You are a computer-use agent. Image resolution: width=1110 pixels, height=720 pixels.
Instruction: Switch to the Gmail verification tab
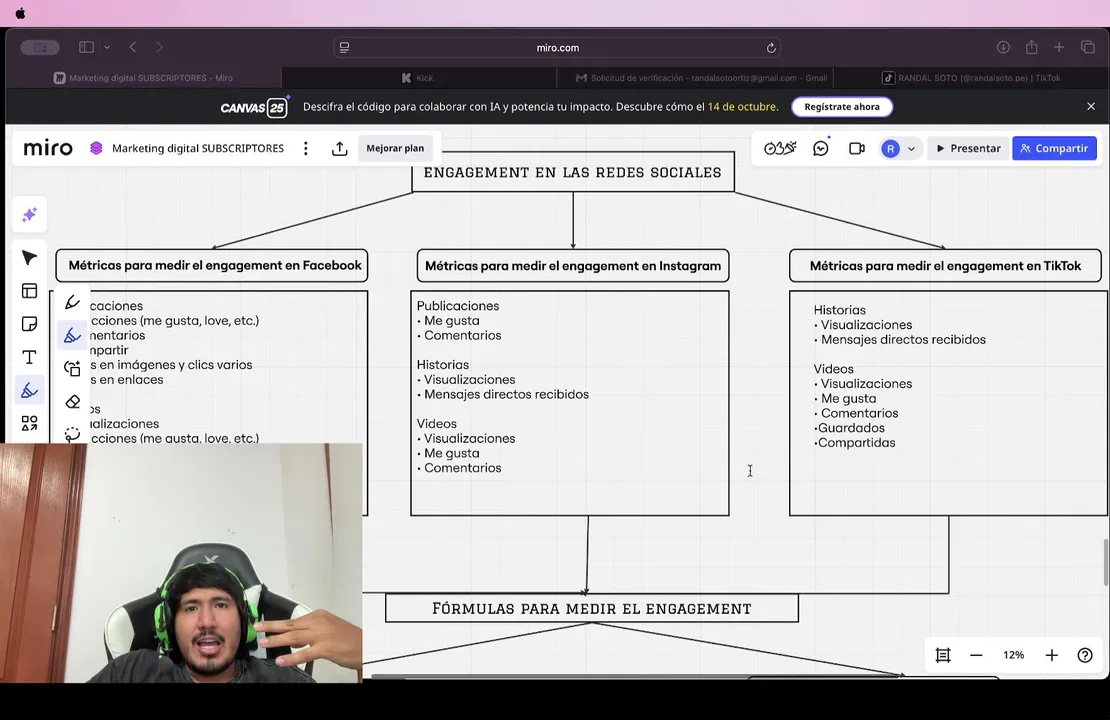[x=695, y=78]
